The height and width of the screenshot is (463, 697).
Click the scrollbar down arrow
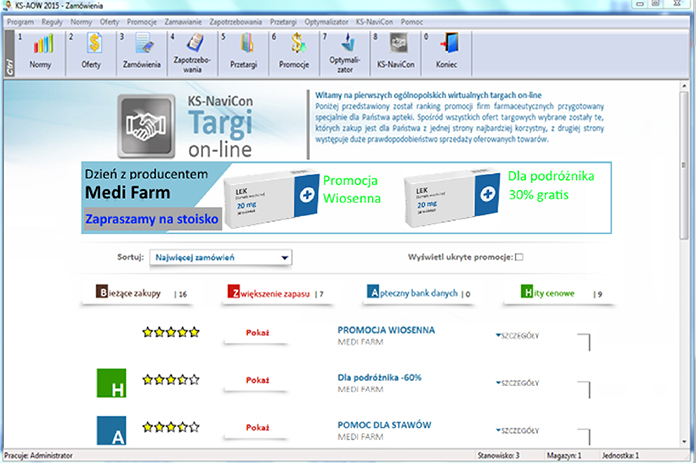pos(684,442)
